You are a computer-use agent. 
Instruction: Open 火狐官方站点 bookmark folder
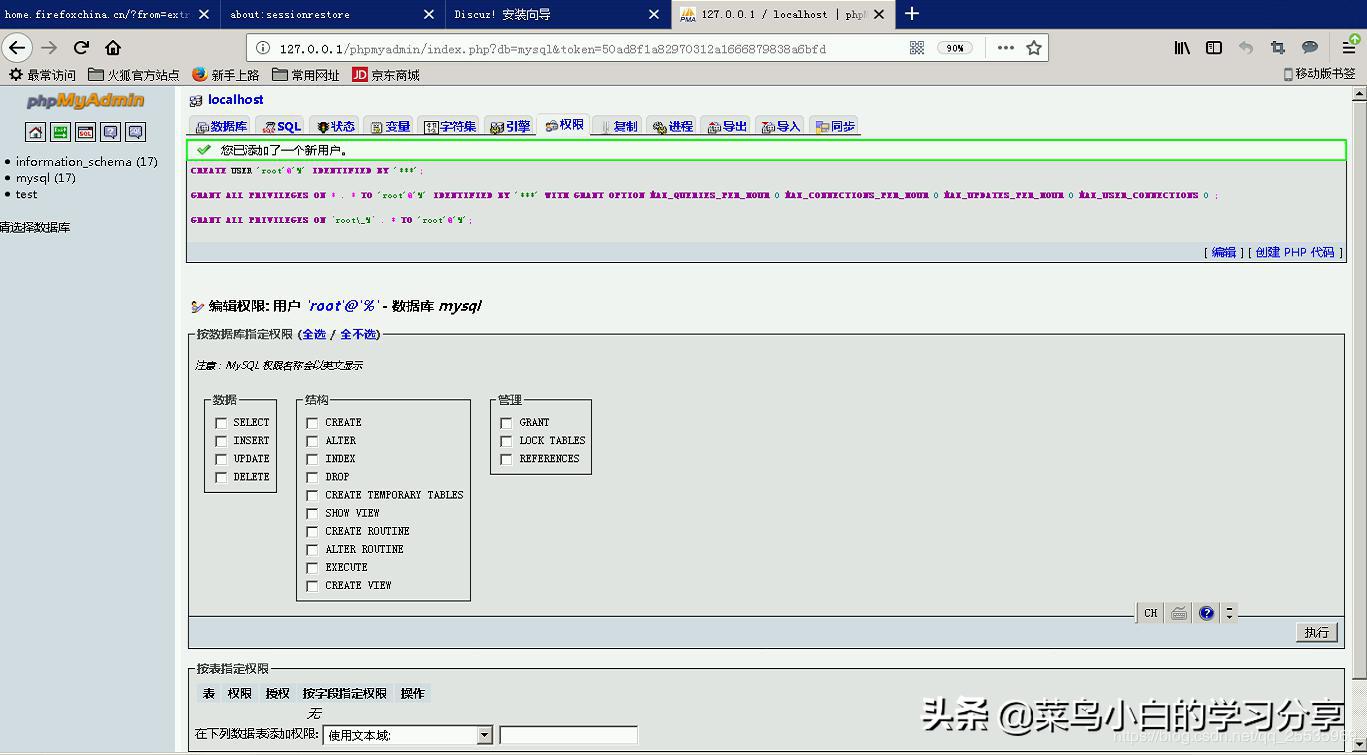click(134, 75)
